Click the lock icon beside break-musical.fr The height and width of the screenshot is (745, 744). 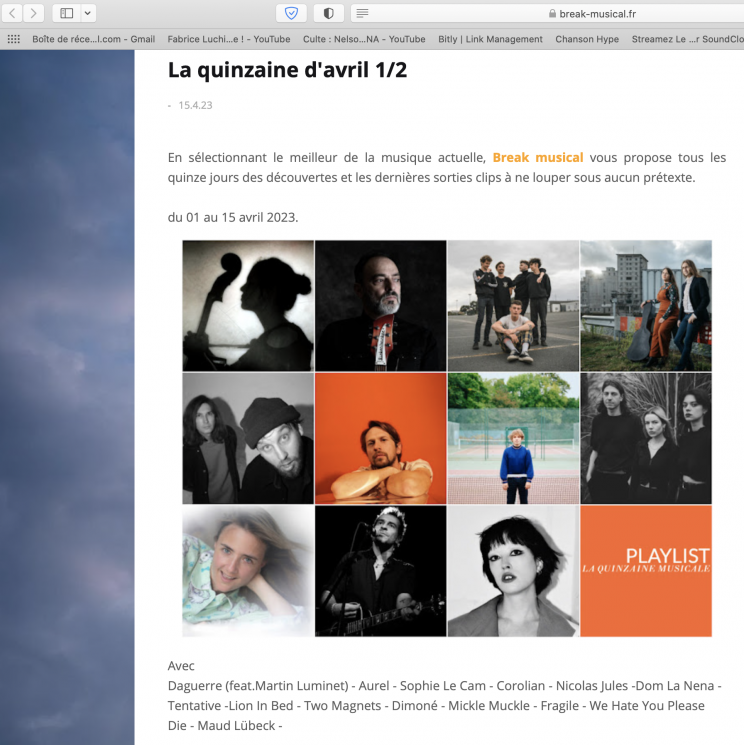(552, 14)
